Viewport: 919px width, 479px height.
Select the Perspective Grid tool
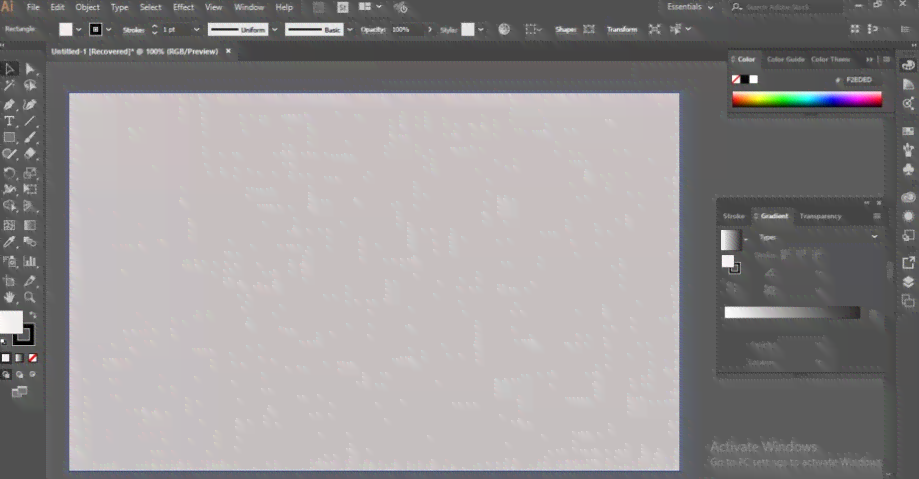tap(30, 206)
